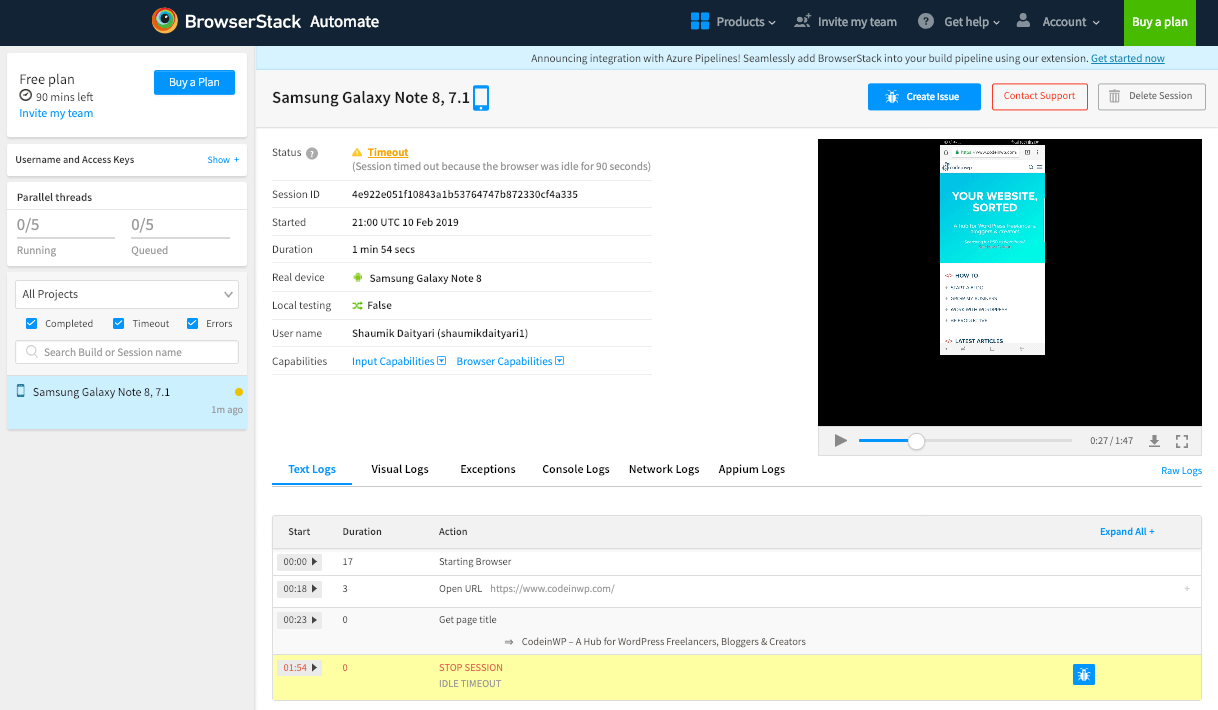The height and width of the screenshot is (710, 1218).
Task: Click the bug icon in the STOP SESSION row
Action: point(1084,674)
